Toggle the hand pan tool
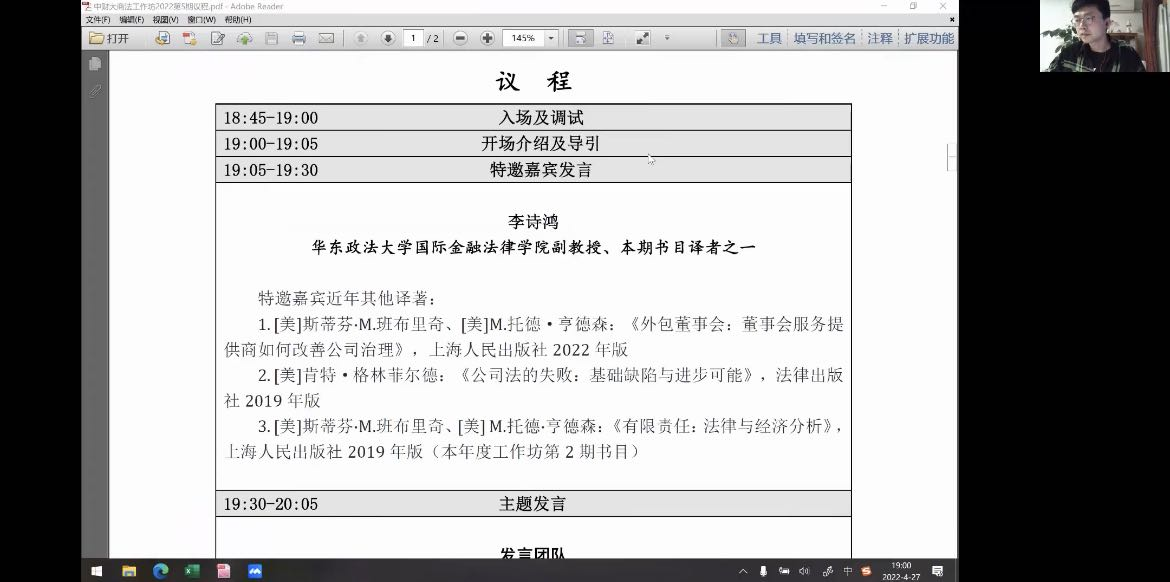 coord(733,38)
